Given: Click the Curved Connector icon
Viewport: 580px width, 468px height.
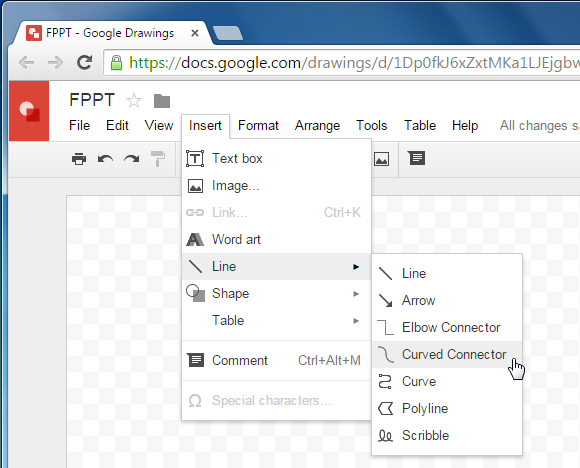Looking at the screenshot, I should click(385, 354).
